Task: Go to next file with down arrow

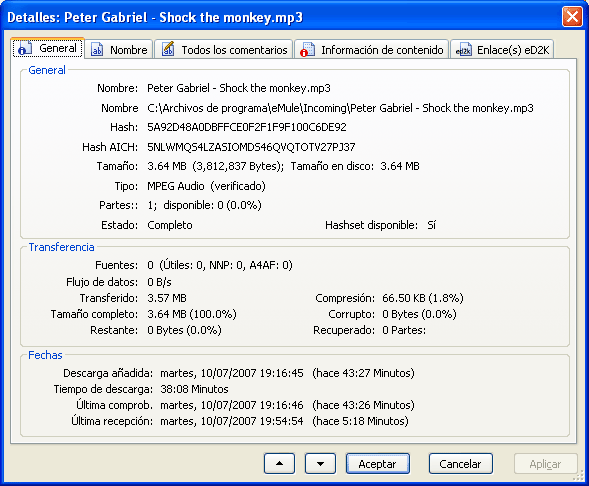Action: (320, 463)
